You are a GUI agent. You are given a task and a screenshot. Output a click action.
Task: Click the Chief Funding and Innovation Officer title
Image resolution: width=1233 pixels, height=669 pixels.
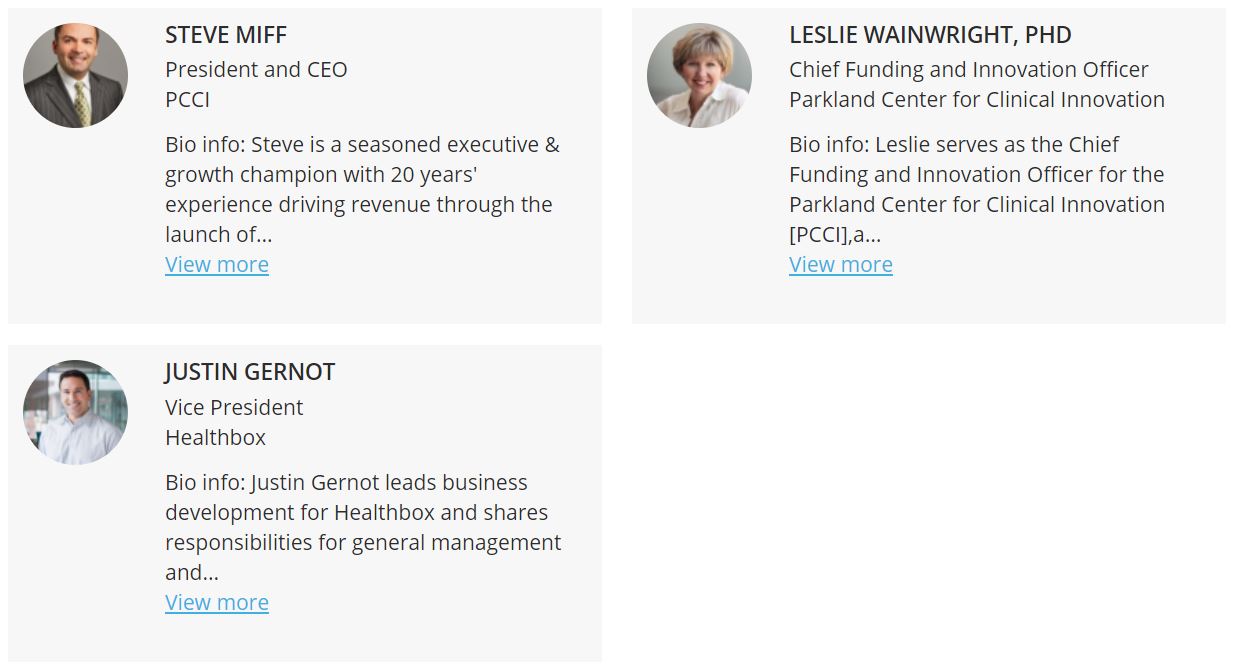969,70
